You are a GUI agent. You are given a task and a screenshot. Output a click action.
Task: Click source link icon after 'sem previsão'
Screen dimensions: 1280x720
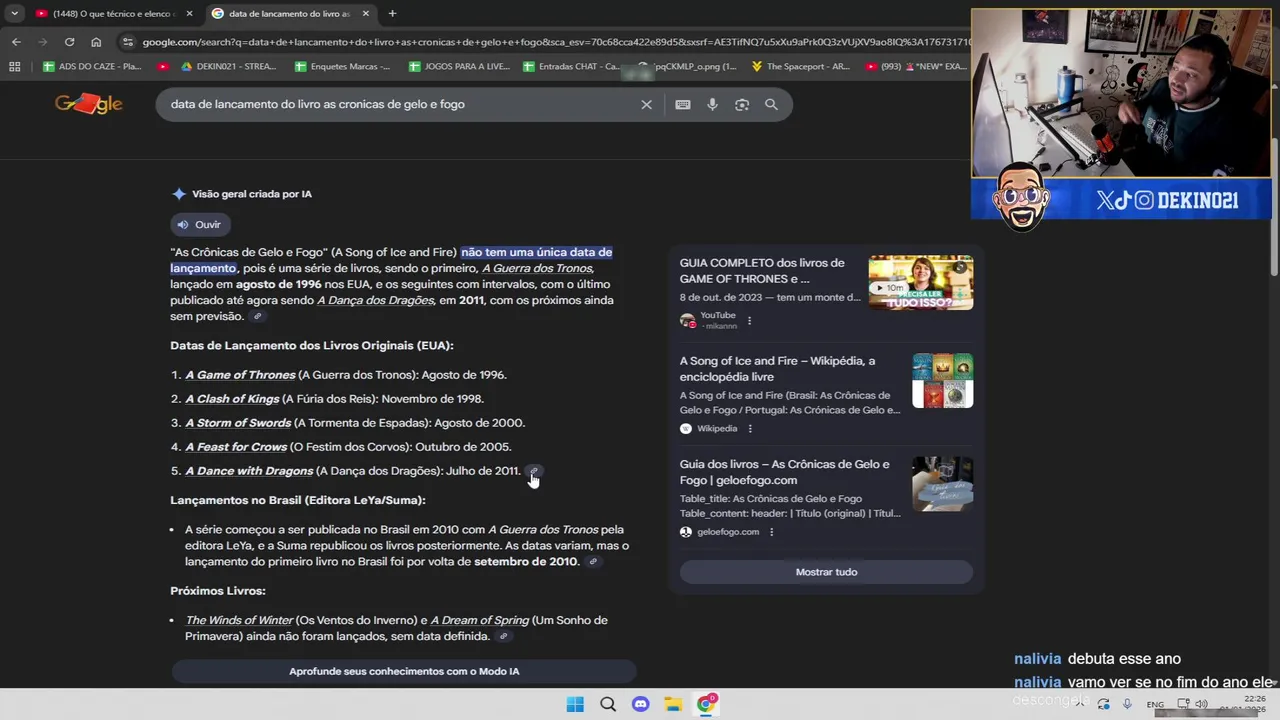[257, 316]
